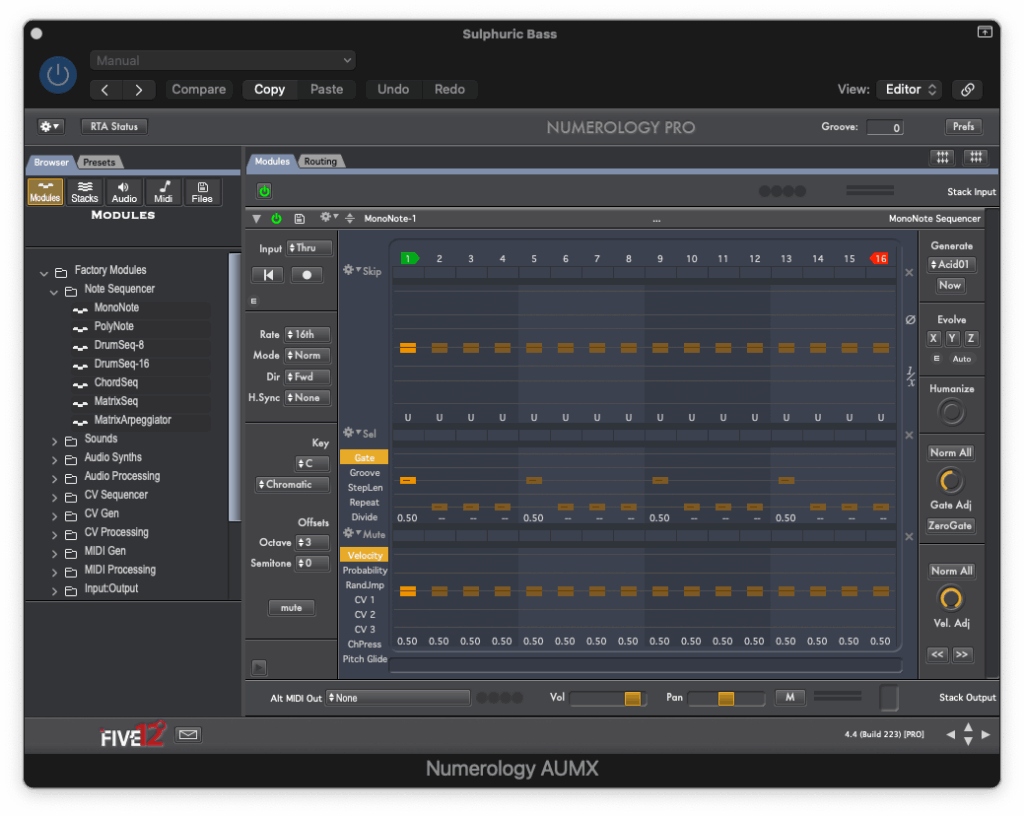This screenshot has width=1024, height=816.
Task: Open the Stacks browser icon
Action: pyautogui.click(x=84, y=192)
